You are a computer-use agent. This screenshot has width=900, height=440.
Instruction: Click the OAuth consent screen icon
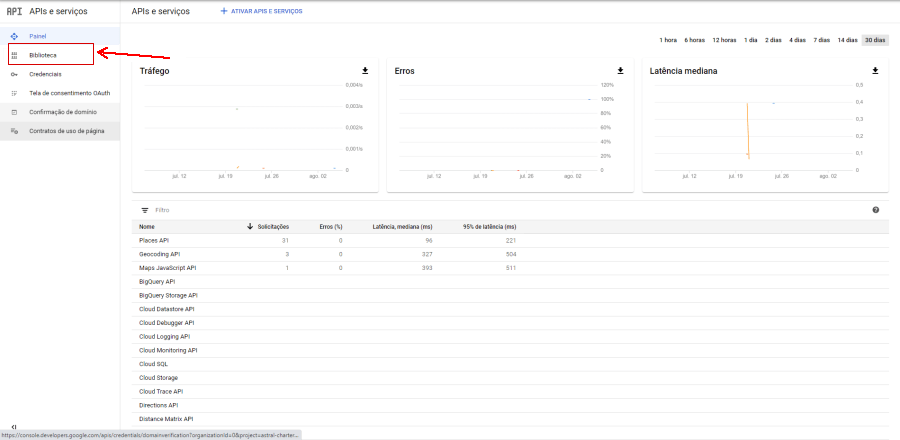click(14, 93)
